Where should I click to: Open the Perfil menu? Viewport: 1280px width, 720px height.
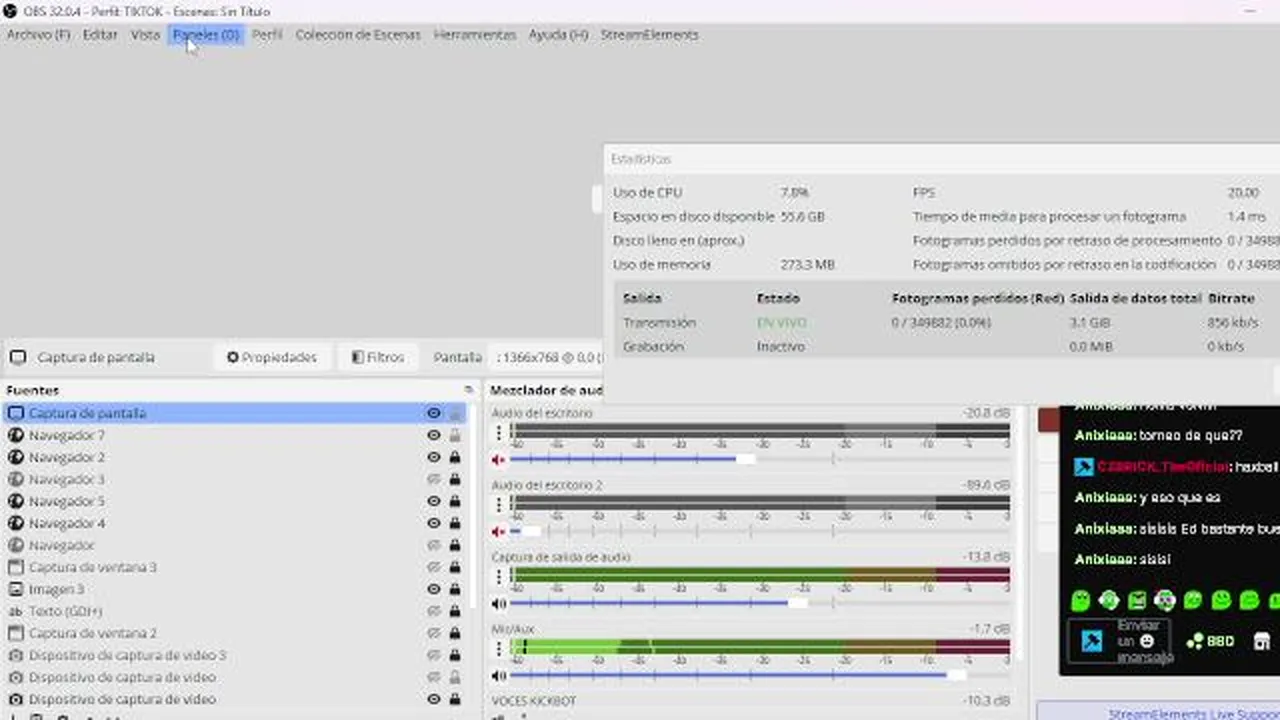click(267, 35)
